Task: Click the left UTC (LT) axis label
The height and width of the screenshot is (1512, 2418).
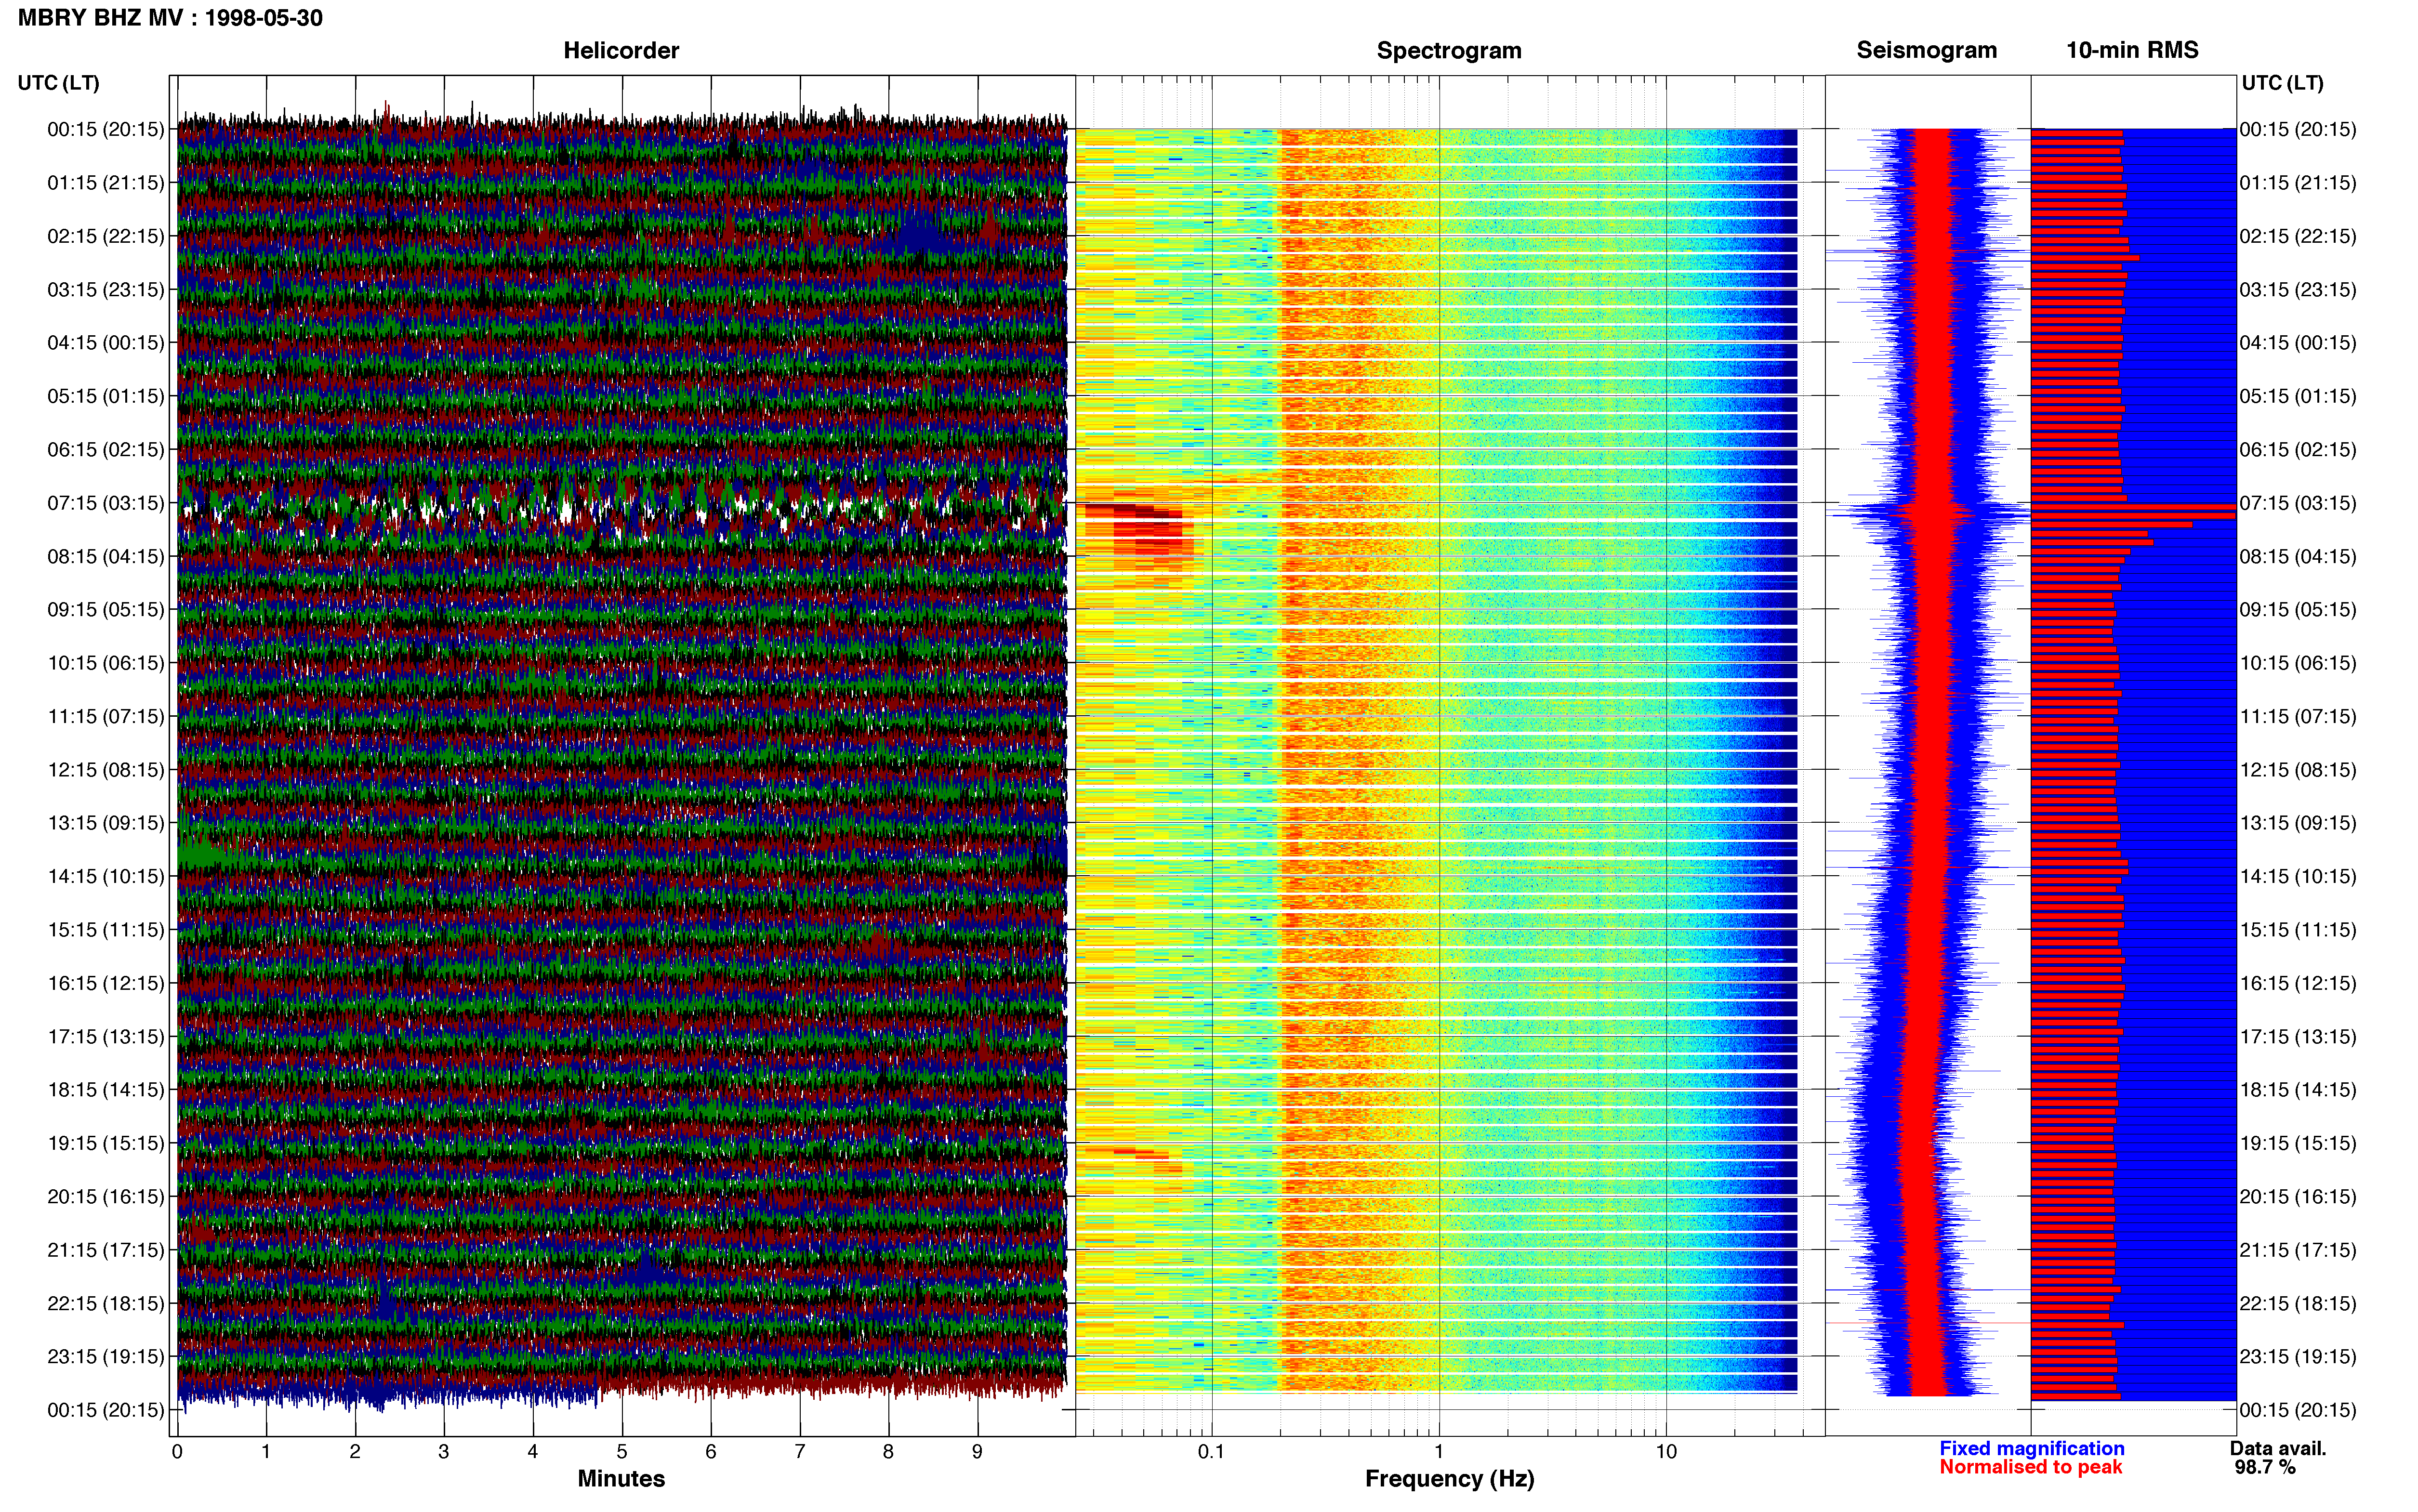Action: [58, 83]
